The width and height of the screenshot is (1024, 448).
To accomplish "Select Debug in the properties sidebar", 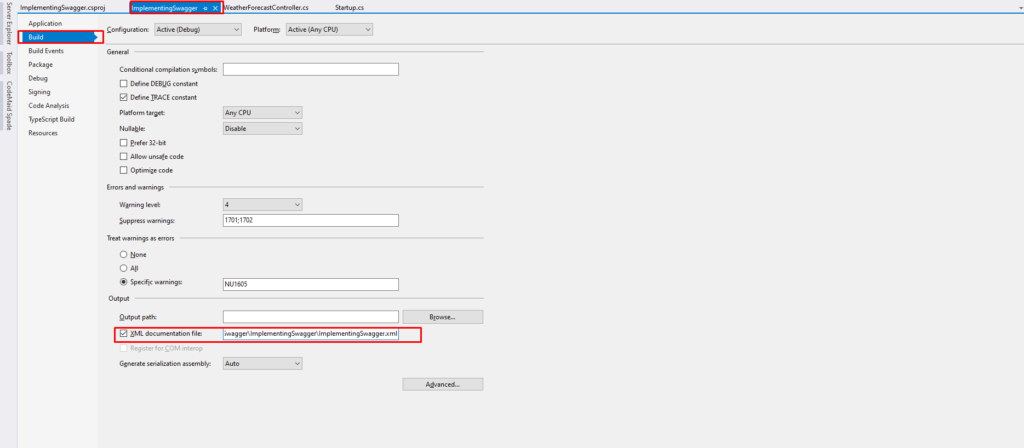I will (x=38, y=78).
